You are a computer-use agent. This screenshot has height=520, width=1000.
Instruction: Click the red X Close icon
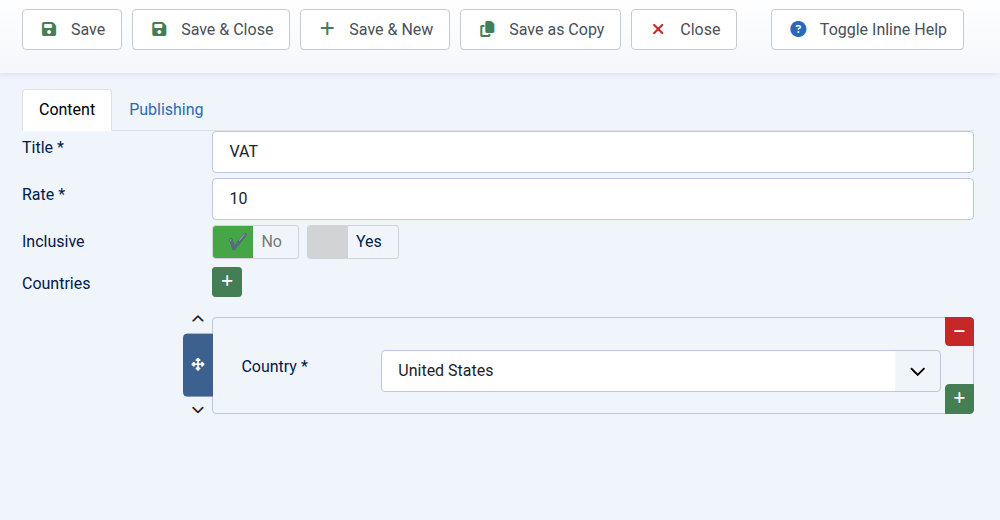click(658, 30)
